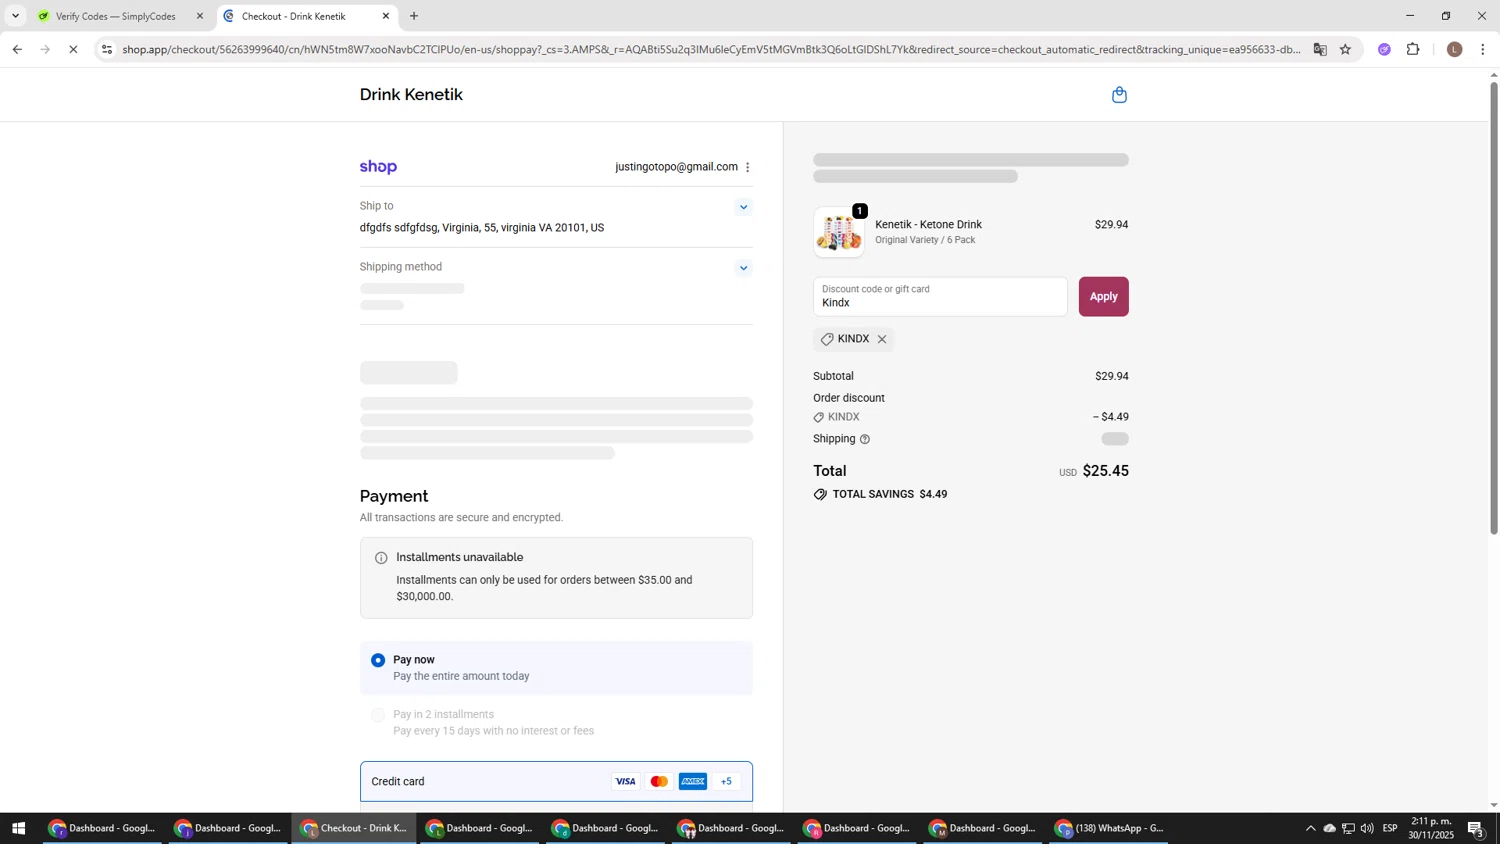
Task: Close the Verify Codes SimplyCodes tab
Action: coord(200,16)
